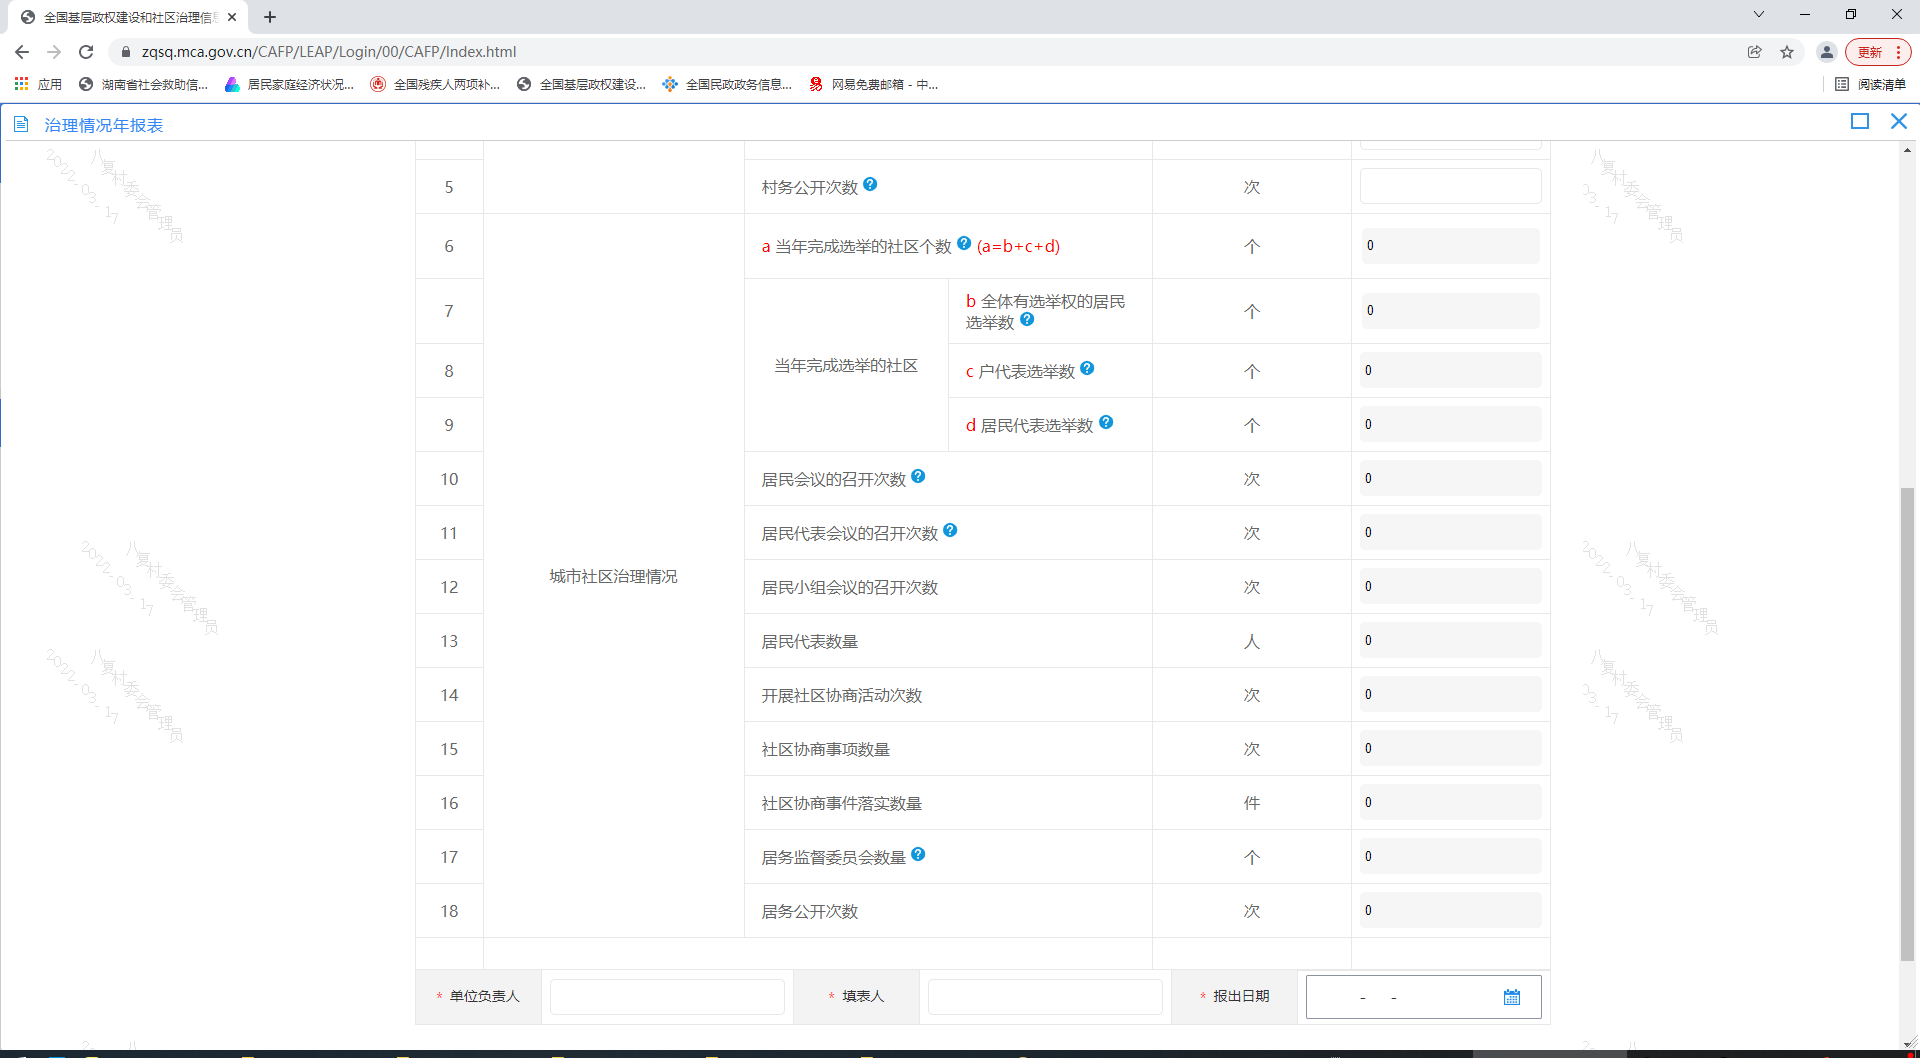This screenshot has height=1058, width=1920.
Task: Open a new browser tab
Action: (270, 17)
